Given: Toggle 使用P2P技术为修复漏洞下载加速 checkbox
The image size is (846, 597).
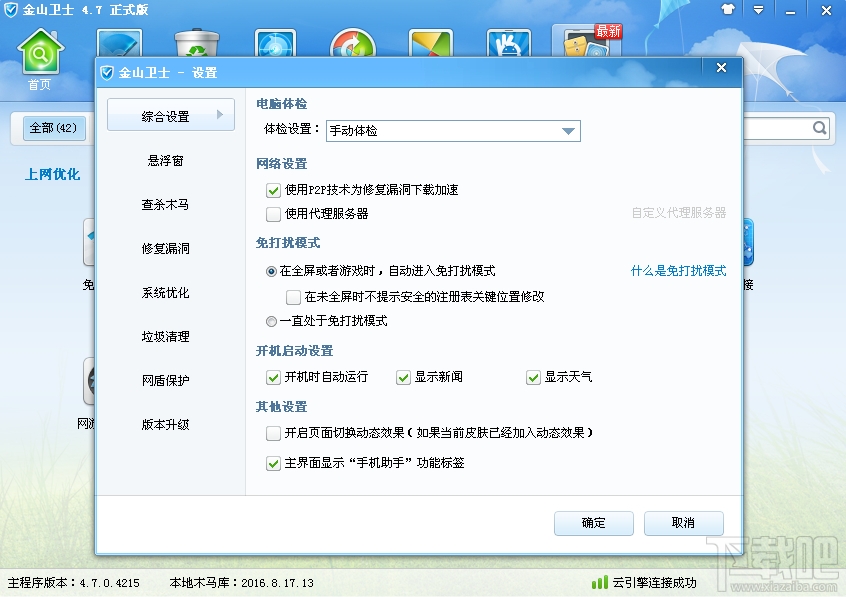Looking at the screenshot, I should 273,190.
